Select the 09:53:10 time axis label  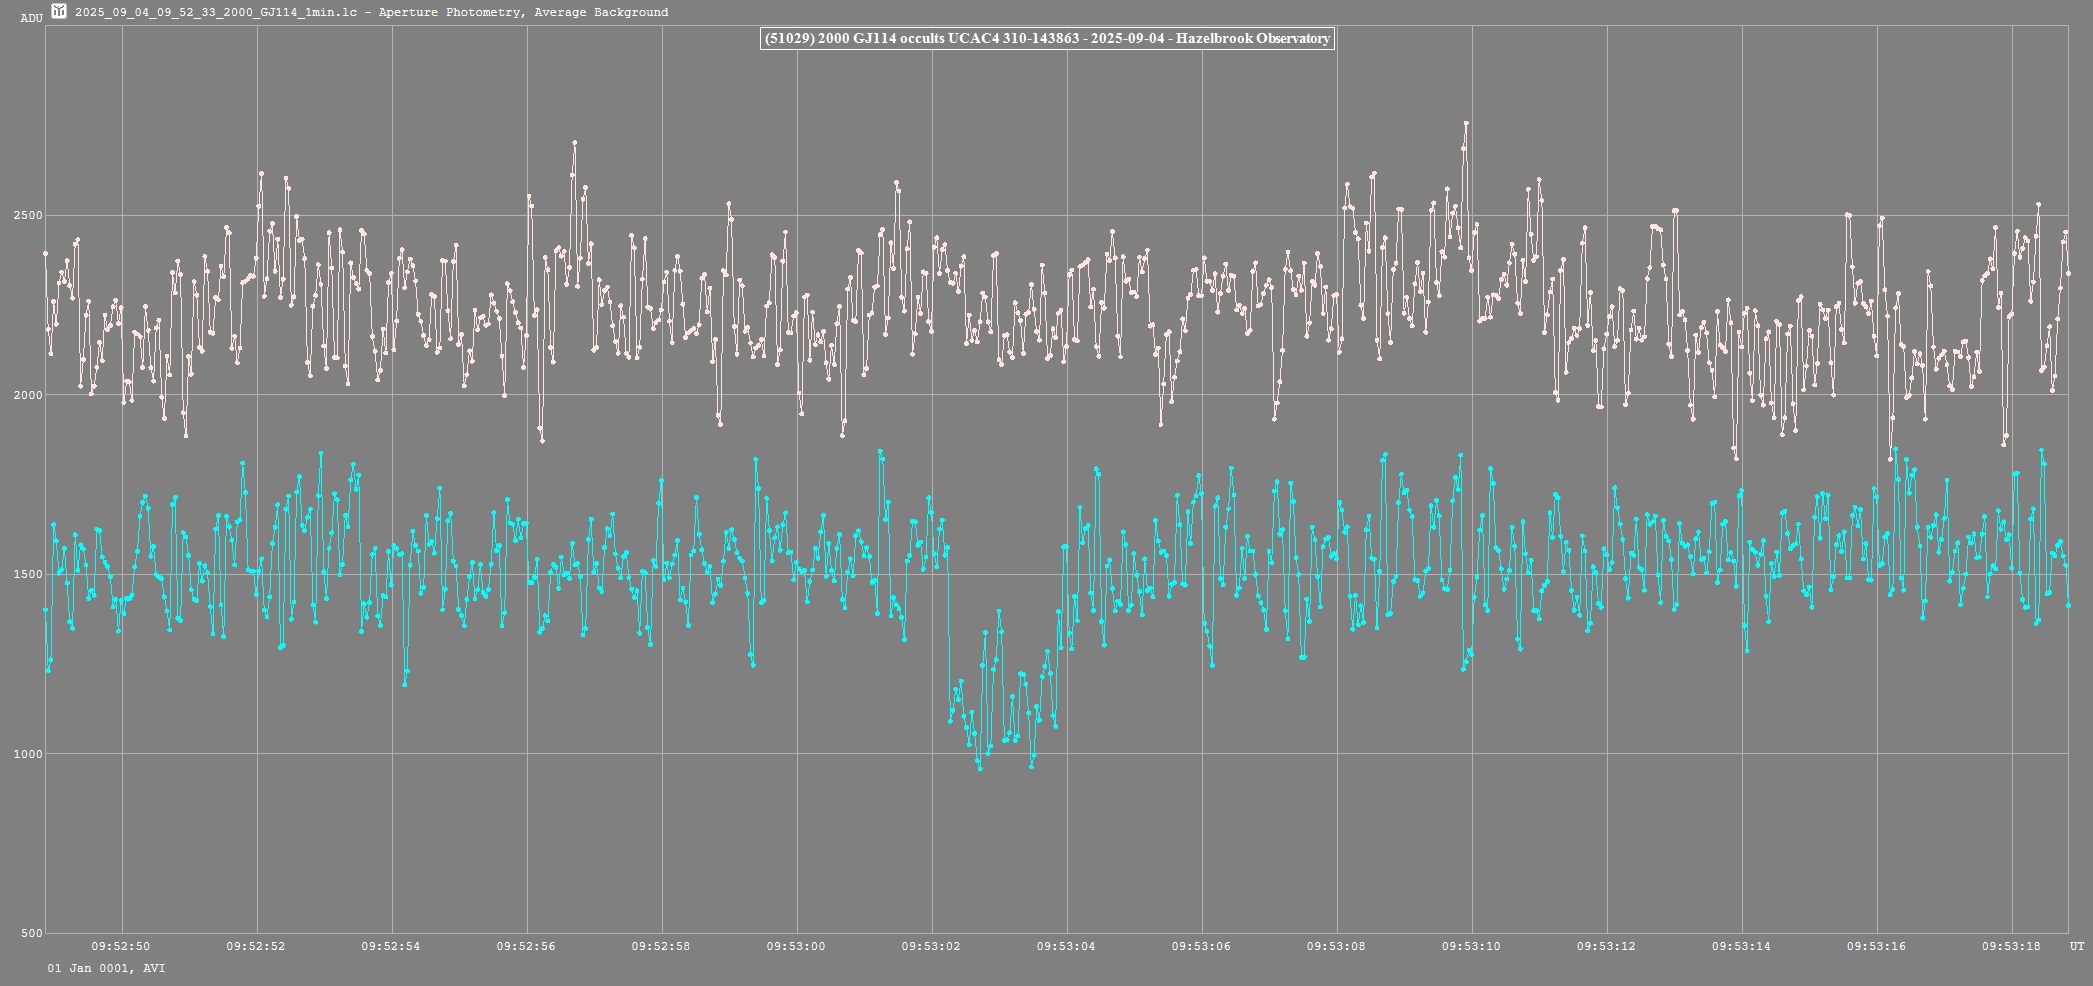(x=1471, y=946)
